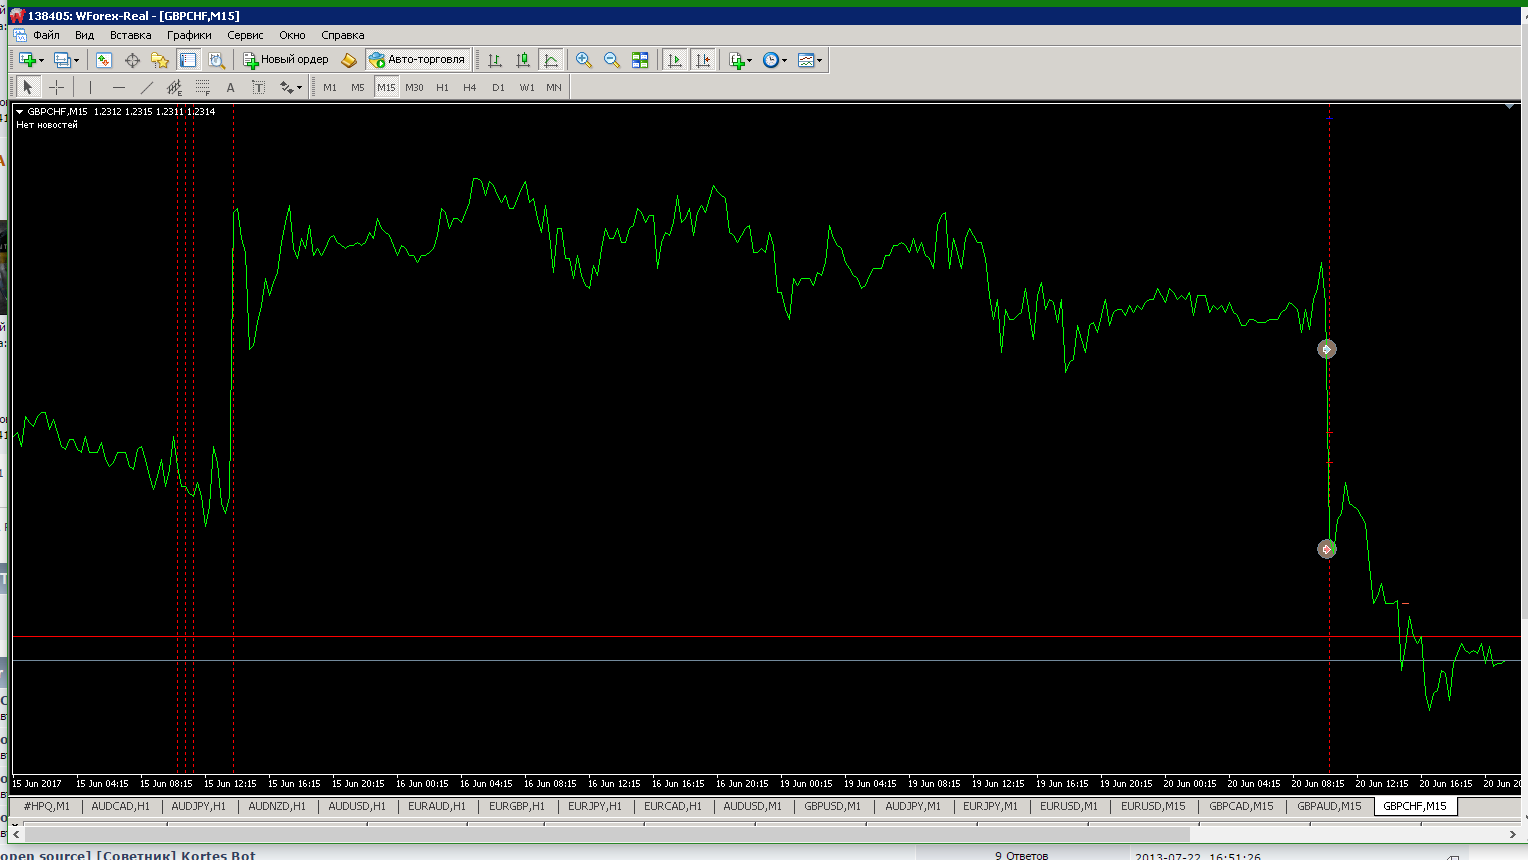Select the trendline tool
The height and width of the screenshot is (860, 1528).
pyautogui.click(x=146, y=87)
